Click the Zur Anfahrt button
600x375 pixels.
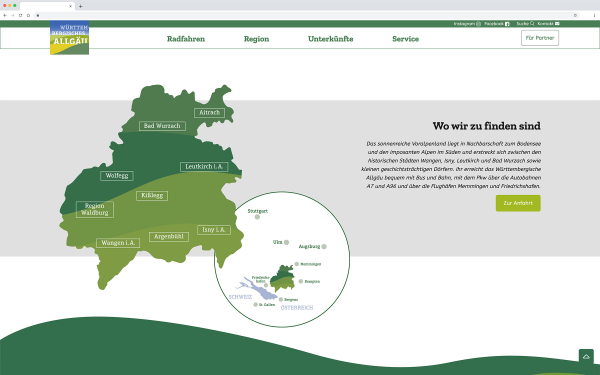coord(518,203)
